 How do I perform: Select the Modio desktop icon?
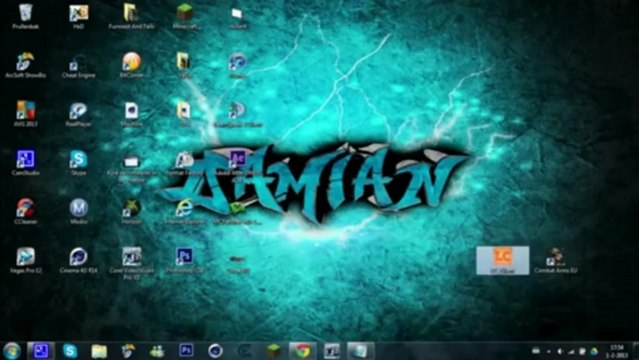(78, 211)
